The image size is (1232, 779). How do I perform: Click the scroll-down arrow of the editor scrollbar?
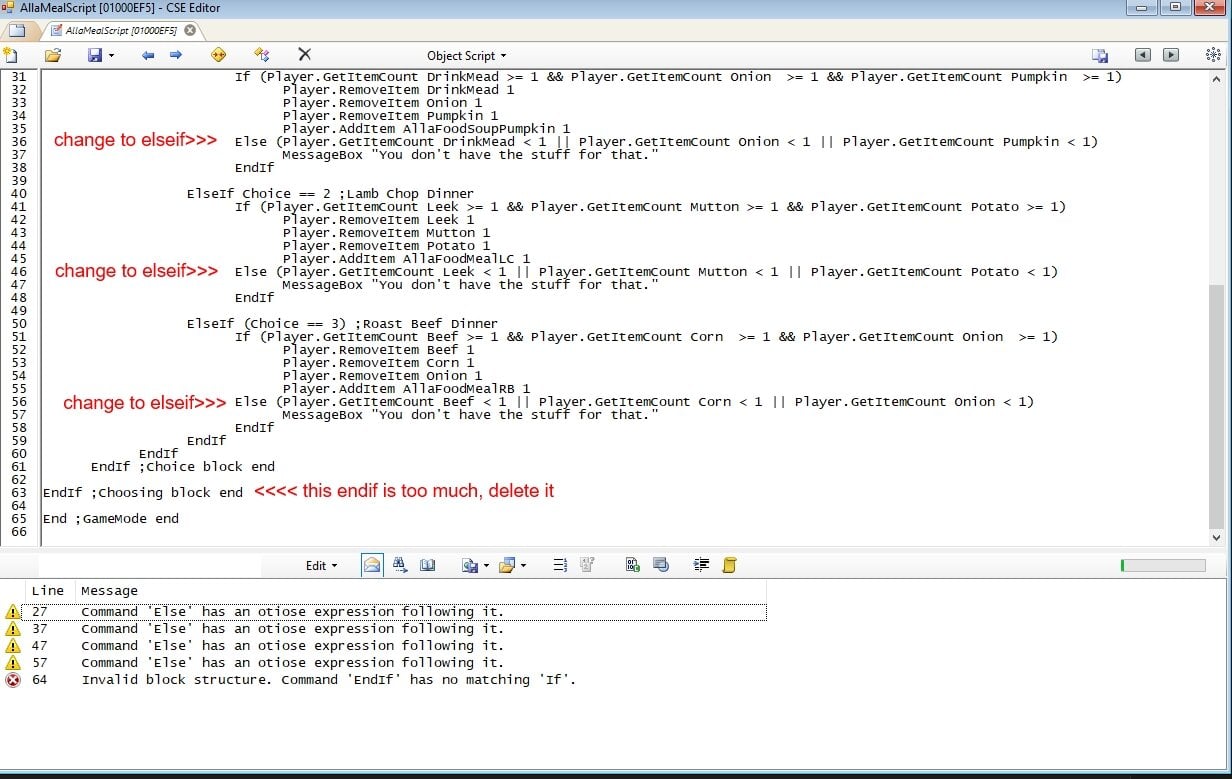coord(1216,537)
